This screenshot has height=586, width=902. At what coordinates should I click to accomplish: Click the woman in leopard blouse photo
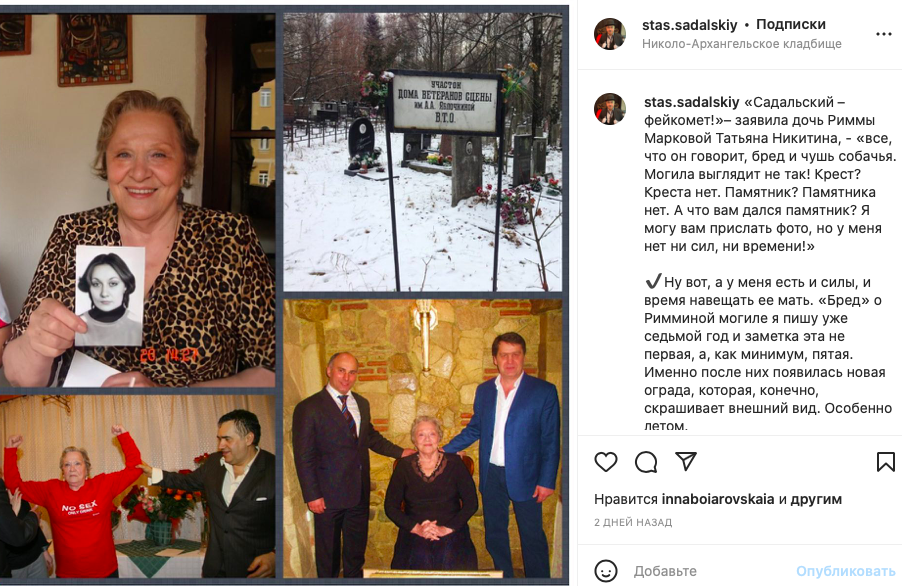(137, 200)
